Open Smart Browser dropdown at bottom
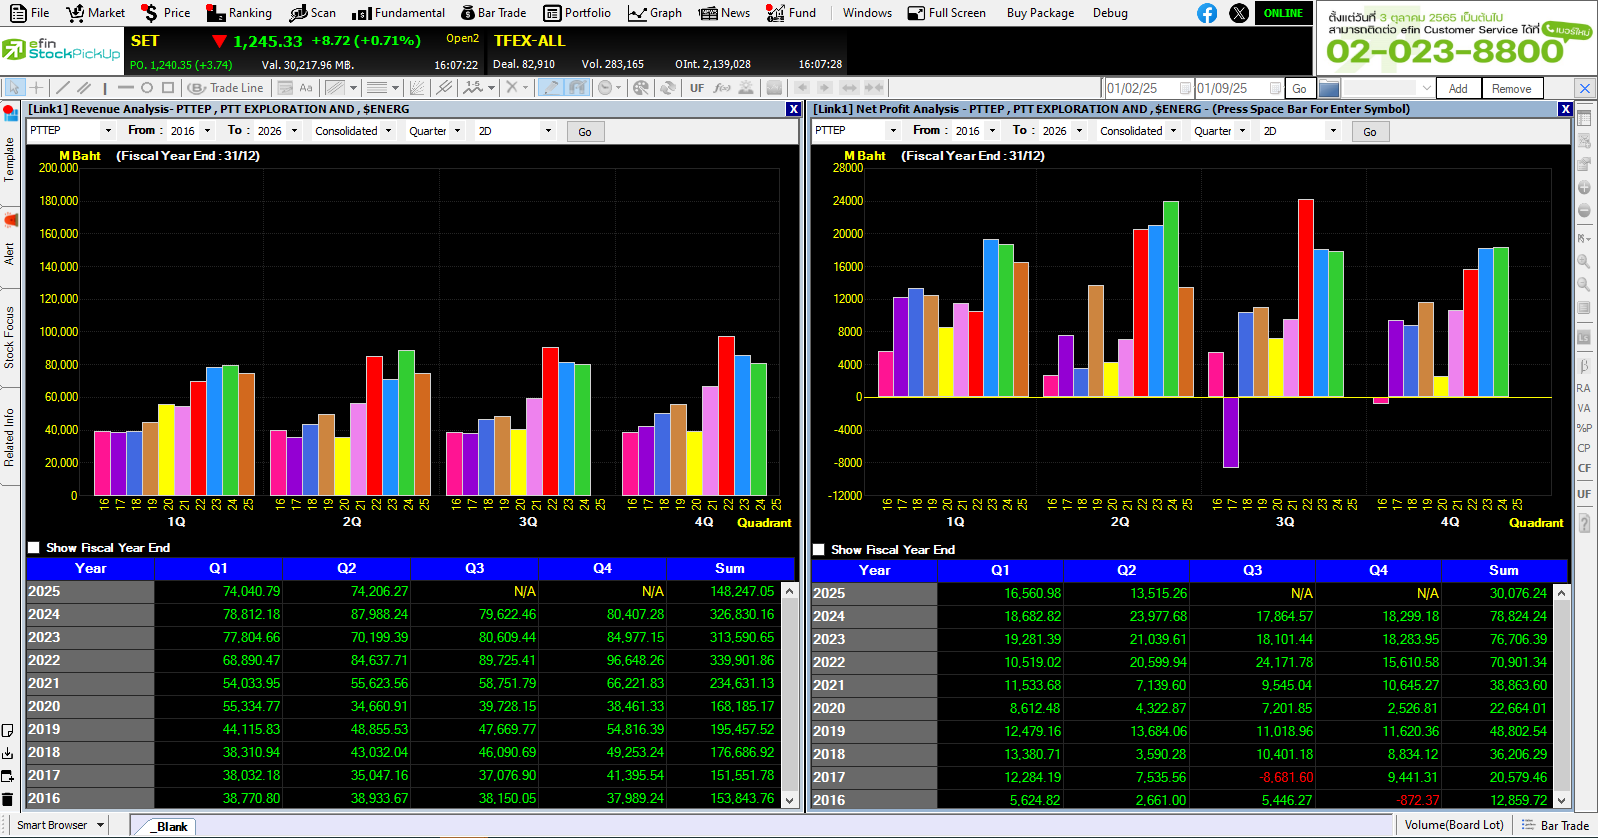The image size is (1598, 838). pos(100,825)
